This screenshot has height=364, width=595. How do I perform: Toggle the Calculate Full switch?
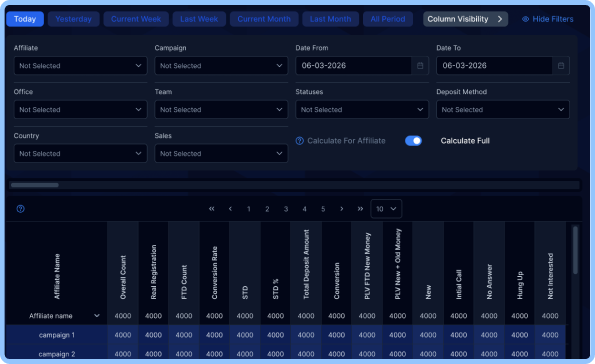[x=413, y=141]
